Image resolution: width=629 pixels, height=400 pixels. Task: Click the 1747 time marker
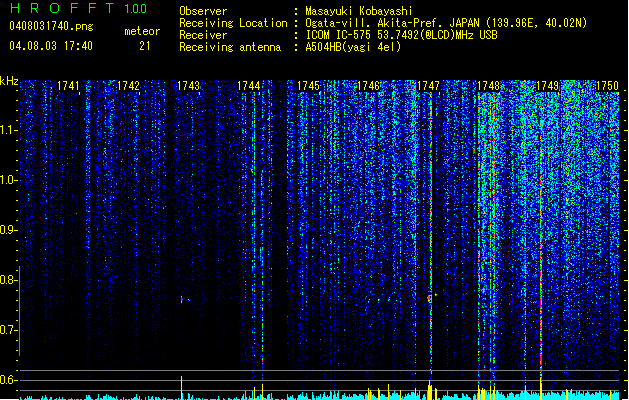point(428,86)
